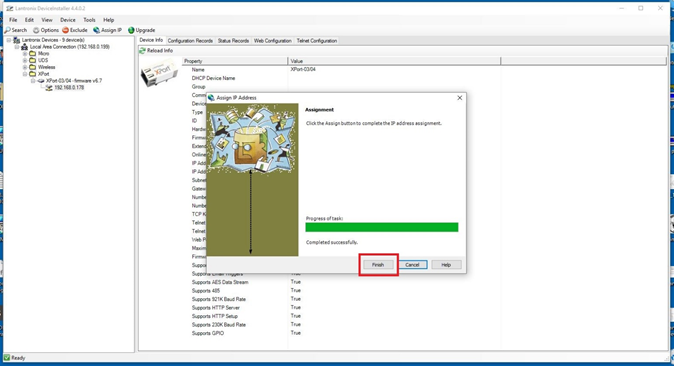Switch to the Web Configuration tab

click(x=273, y=40)
